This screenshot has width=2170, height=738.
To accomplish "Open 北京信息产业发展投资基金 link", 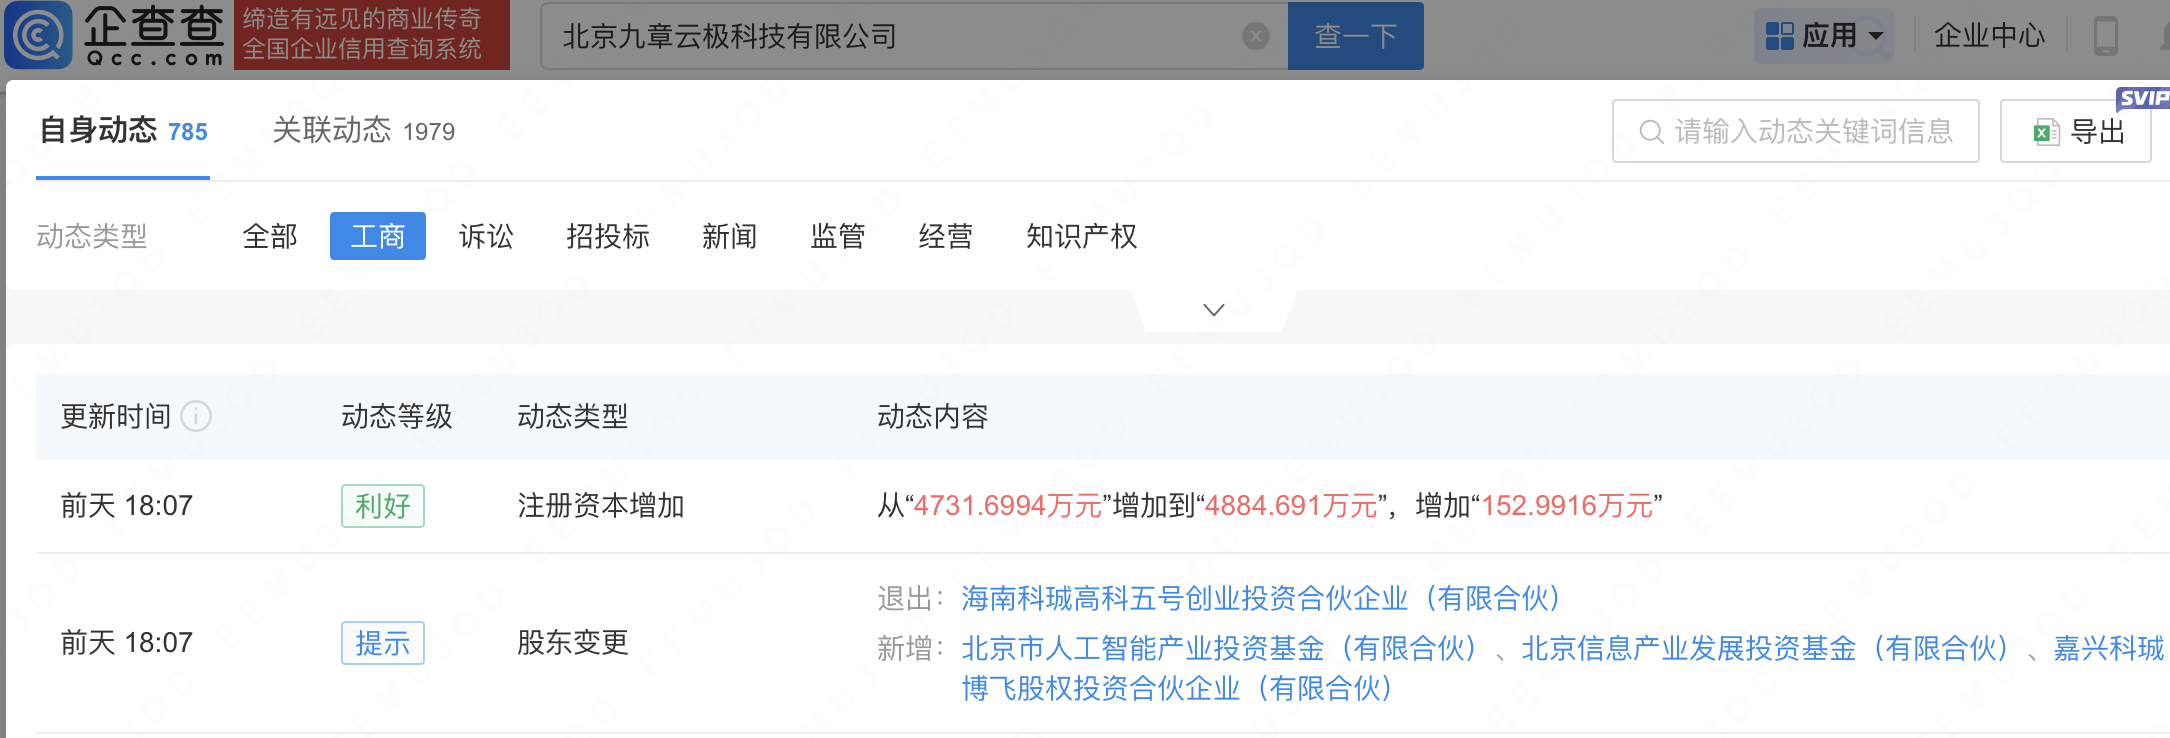I will [x=1764, y=649].
